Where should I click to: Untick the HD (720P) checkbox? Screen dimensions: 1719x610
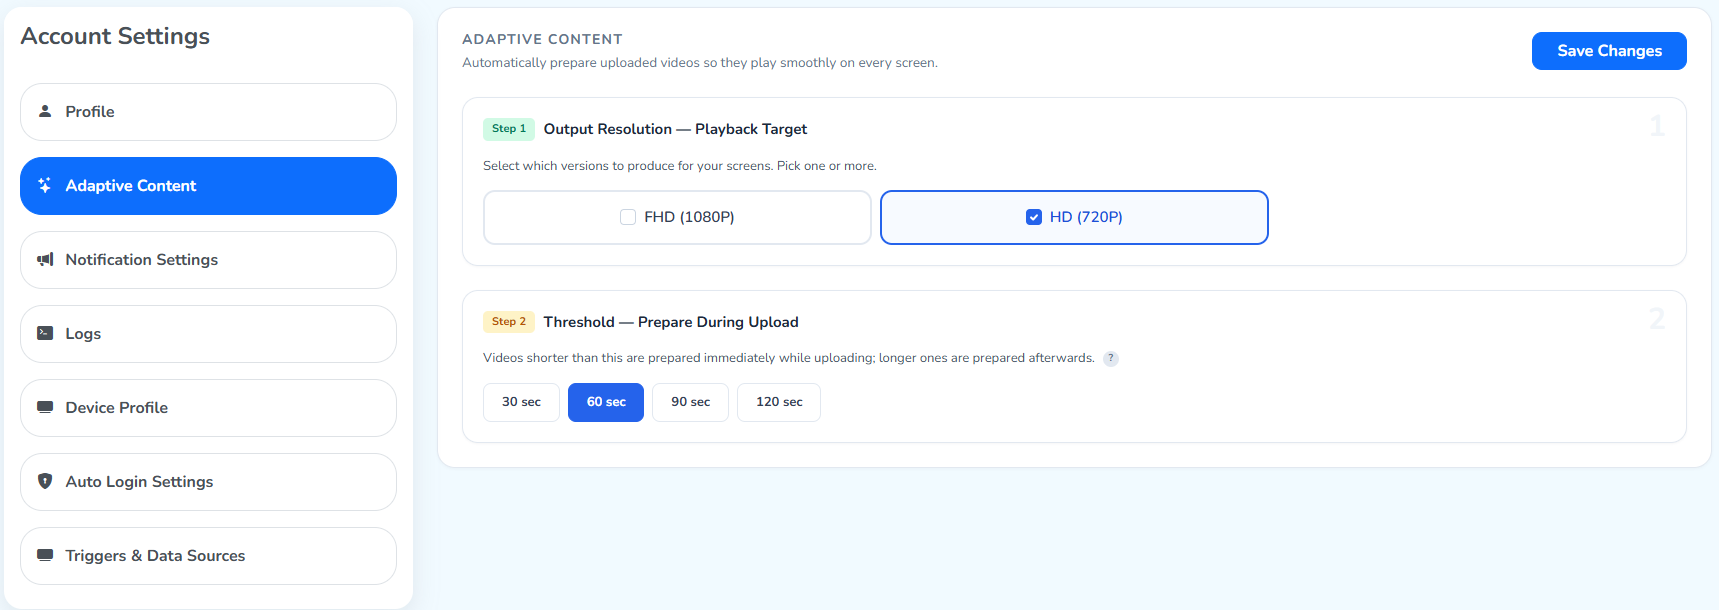tap(1034, 217)
